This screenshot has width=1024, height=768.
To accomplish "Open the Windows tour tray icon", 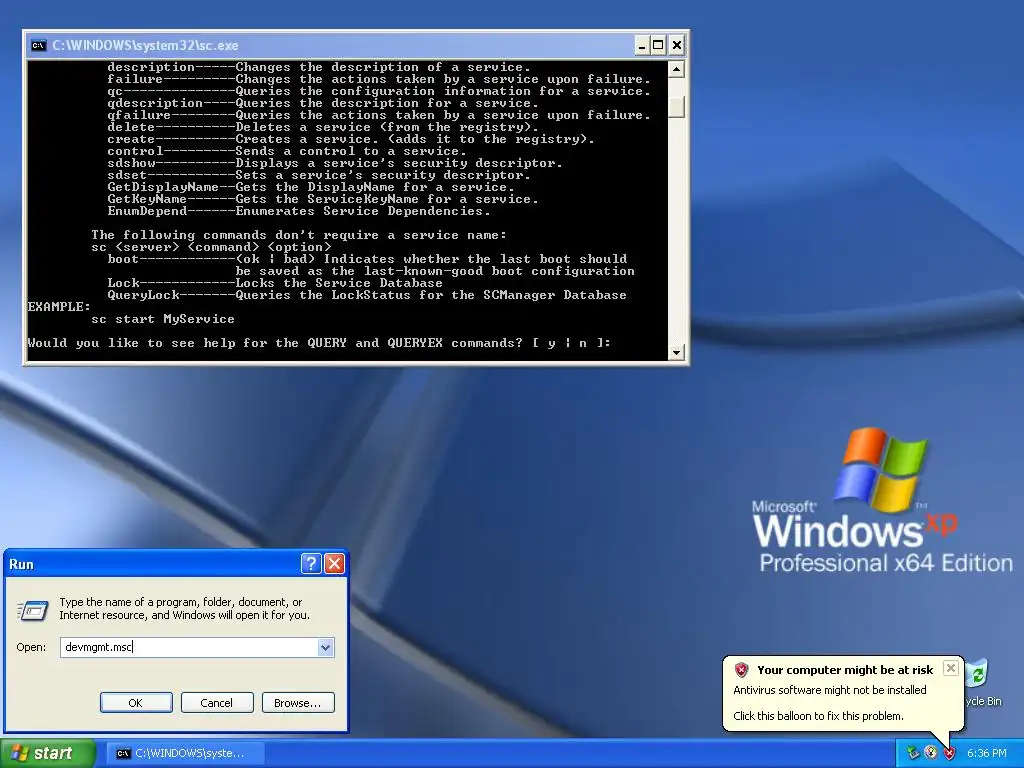I will coord(931,753).
